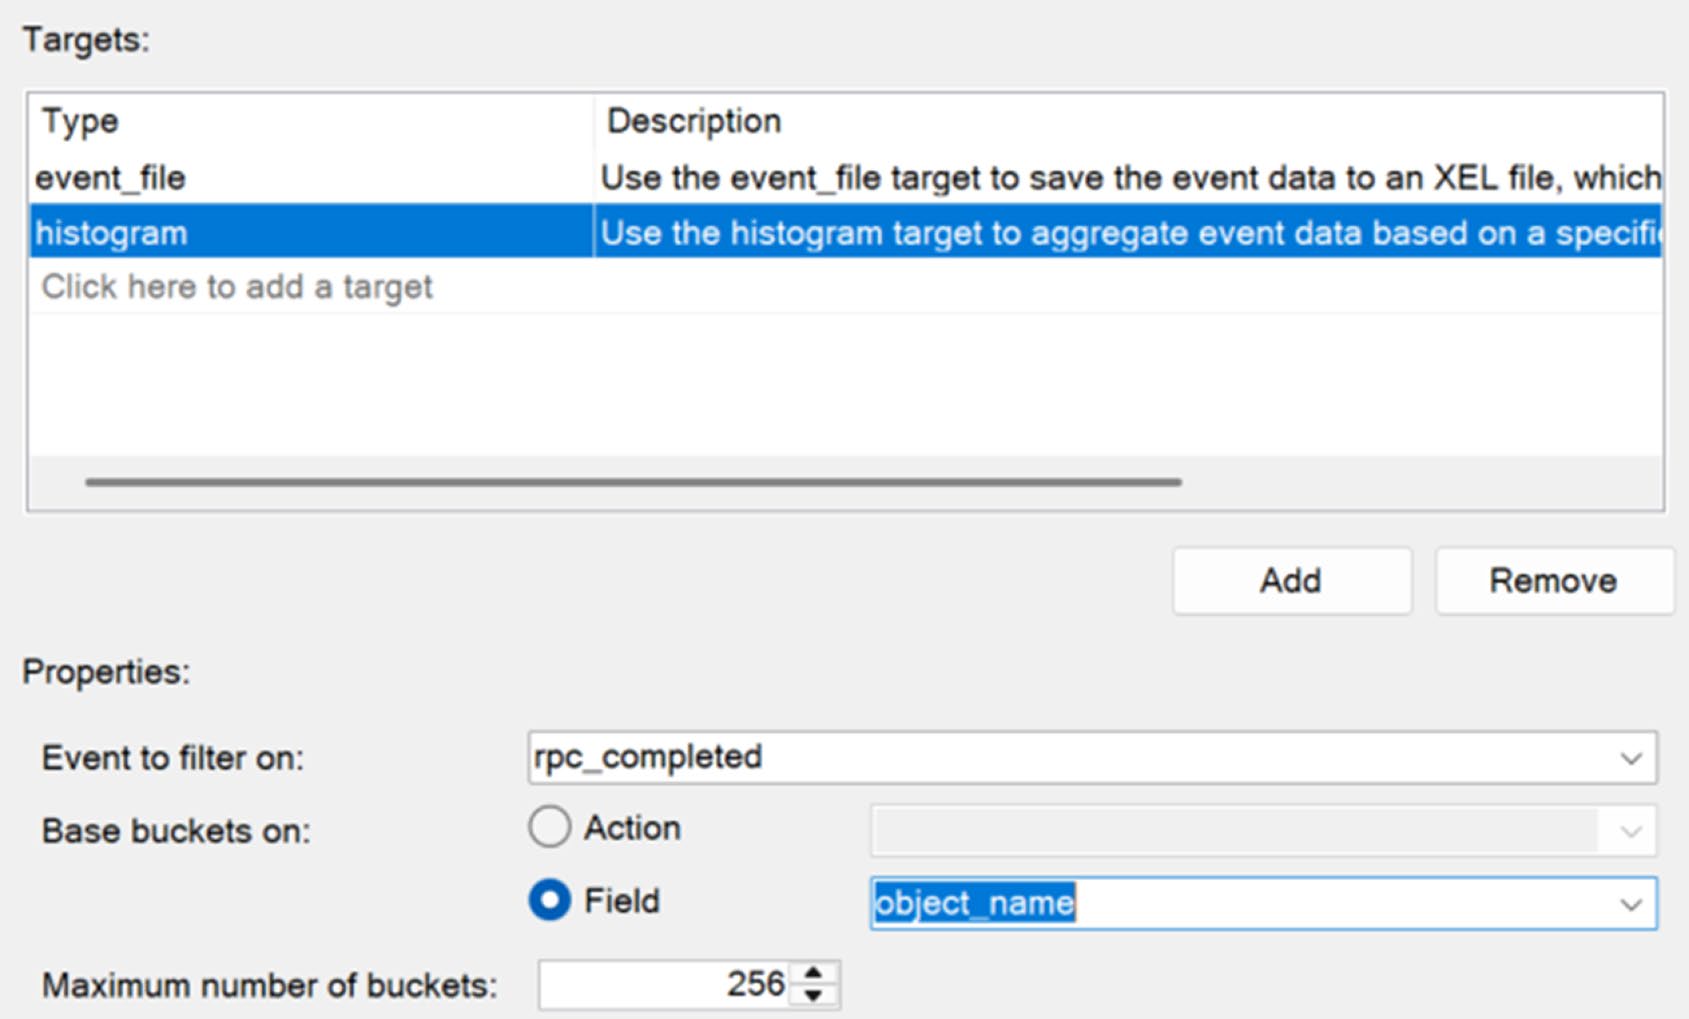Viewport: 1689px width, 1019px height.
Task: Select the Field radio button
Action: [549, 900]
